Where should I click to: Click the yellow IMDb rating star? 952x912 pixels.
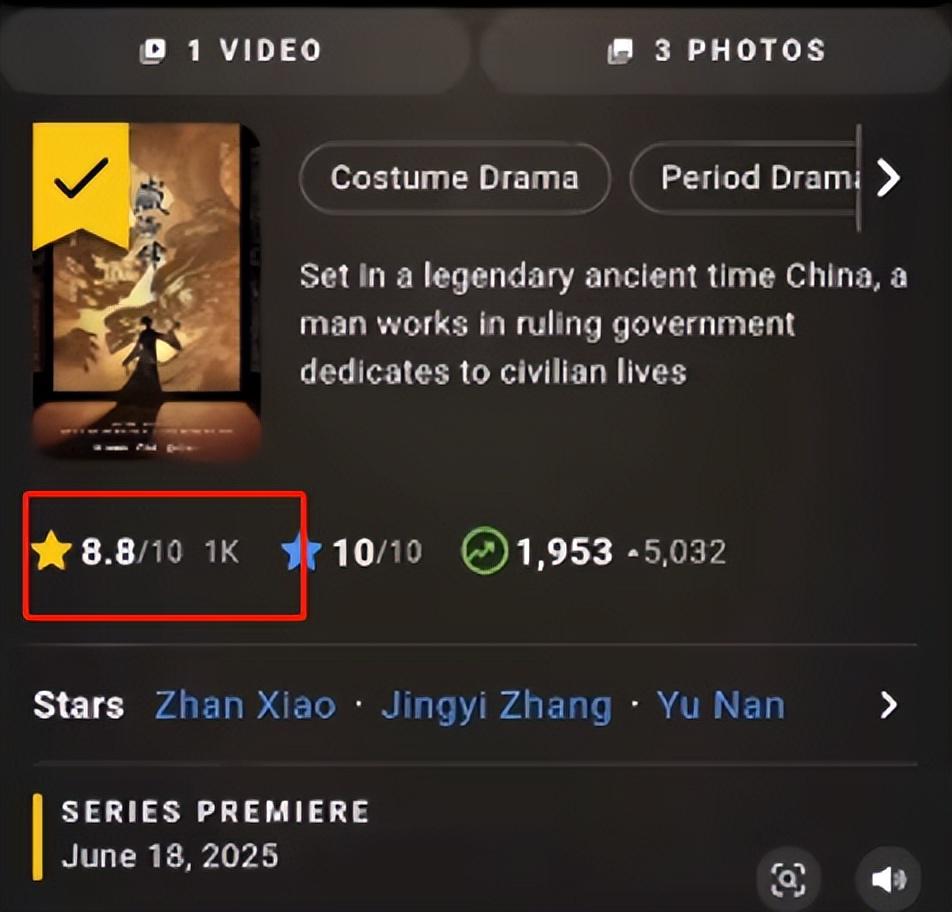click(x=51, y=550)
